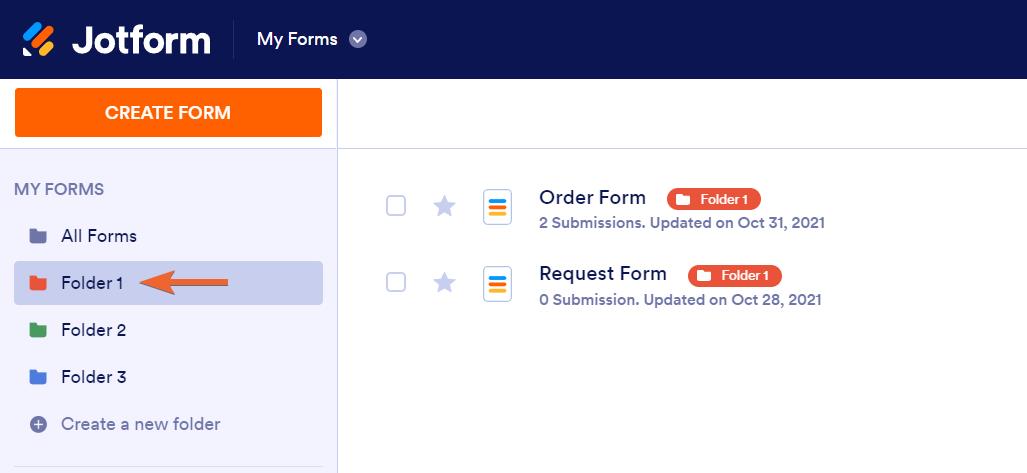This screenshot has height=473, width=1027.
Task: Open the My Forms dropdown arrow
Action: click(358, 40)
